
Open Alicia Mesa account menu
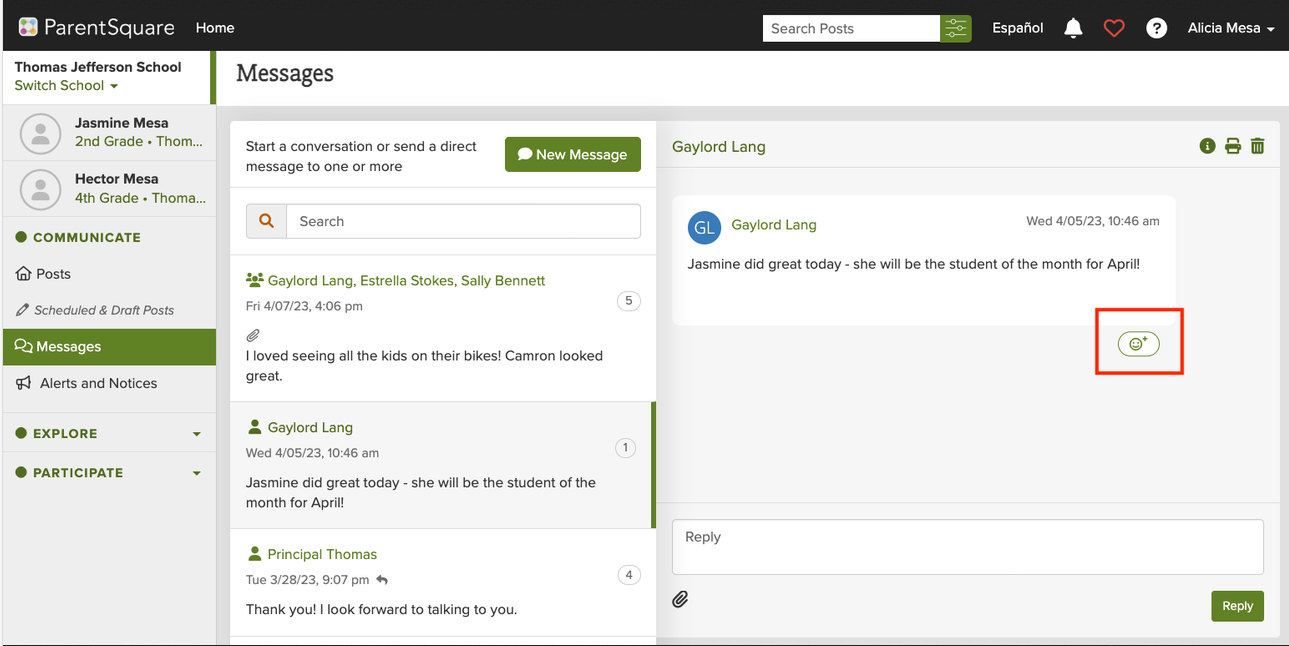pyautogui.click(x=1231, y=28)
